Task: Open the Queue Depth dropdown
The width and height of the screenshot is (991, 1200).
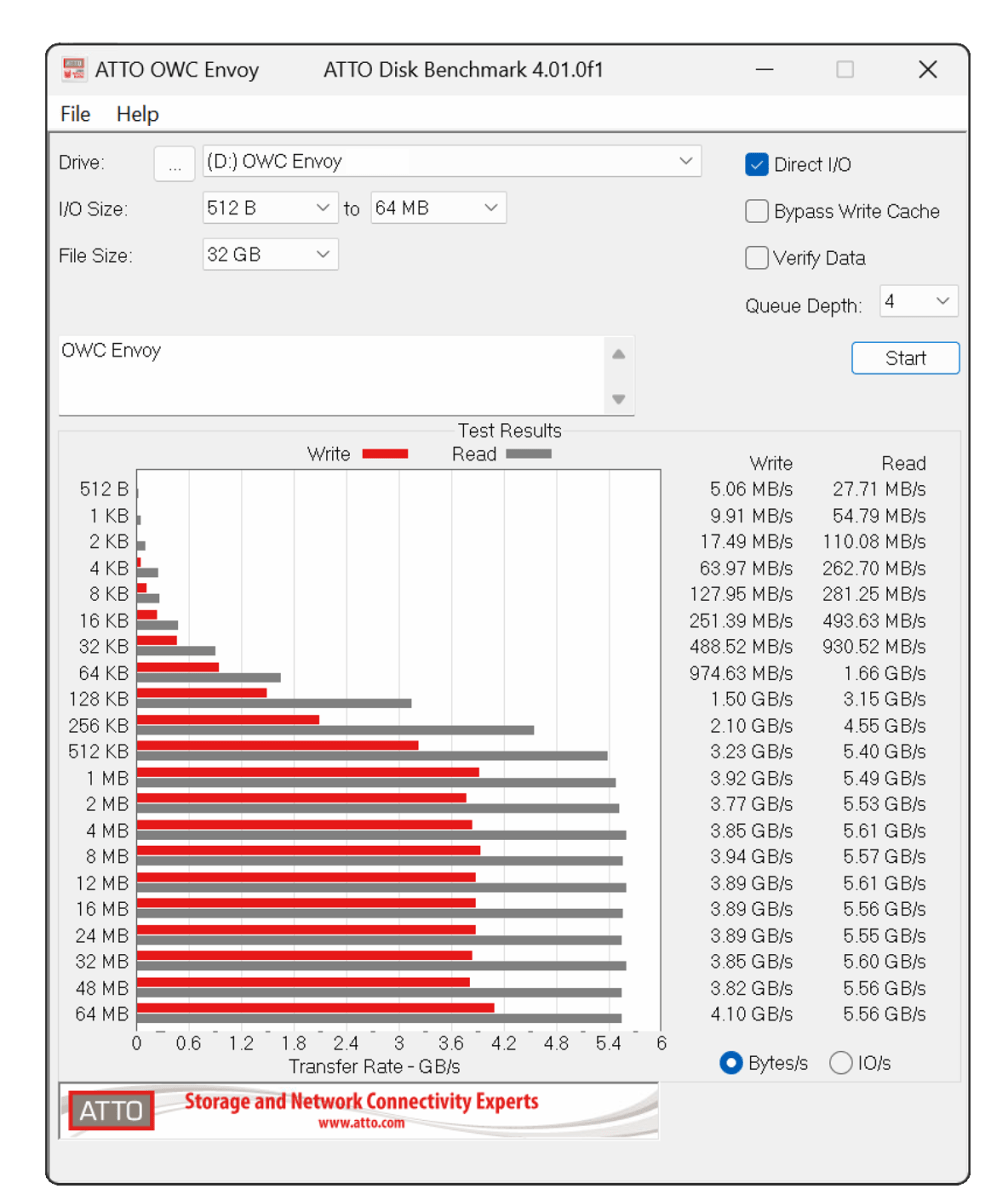Action: (942, 301)
